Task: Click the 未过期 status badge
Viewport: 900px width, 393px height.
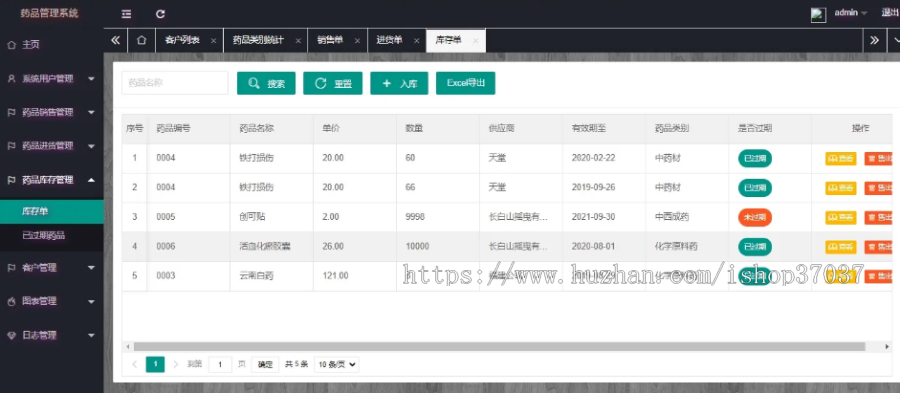Action: [x=755, y=217]
